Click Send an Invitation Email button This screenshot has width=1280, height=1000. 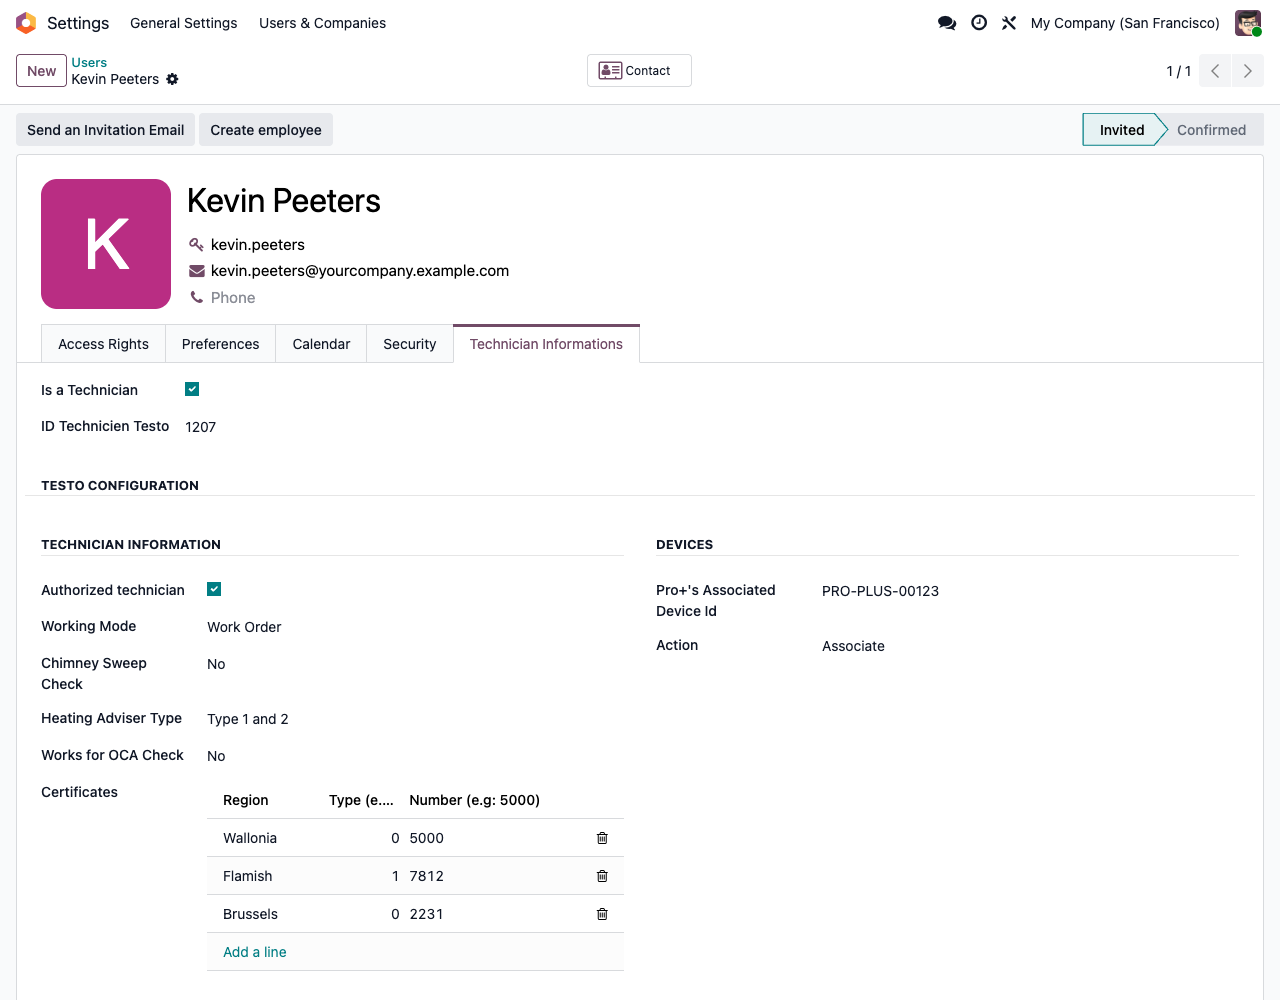point(106,130)
